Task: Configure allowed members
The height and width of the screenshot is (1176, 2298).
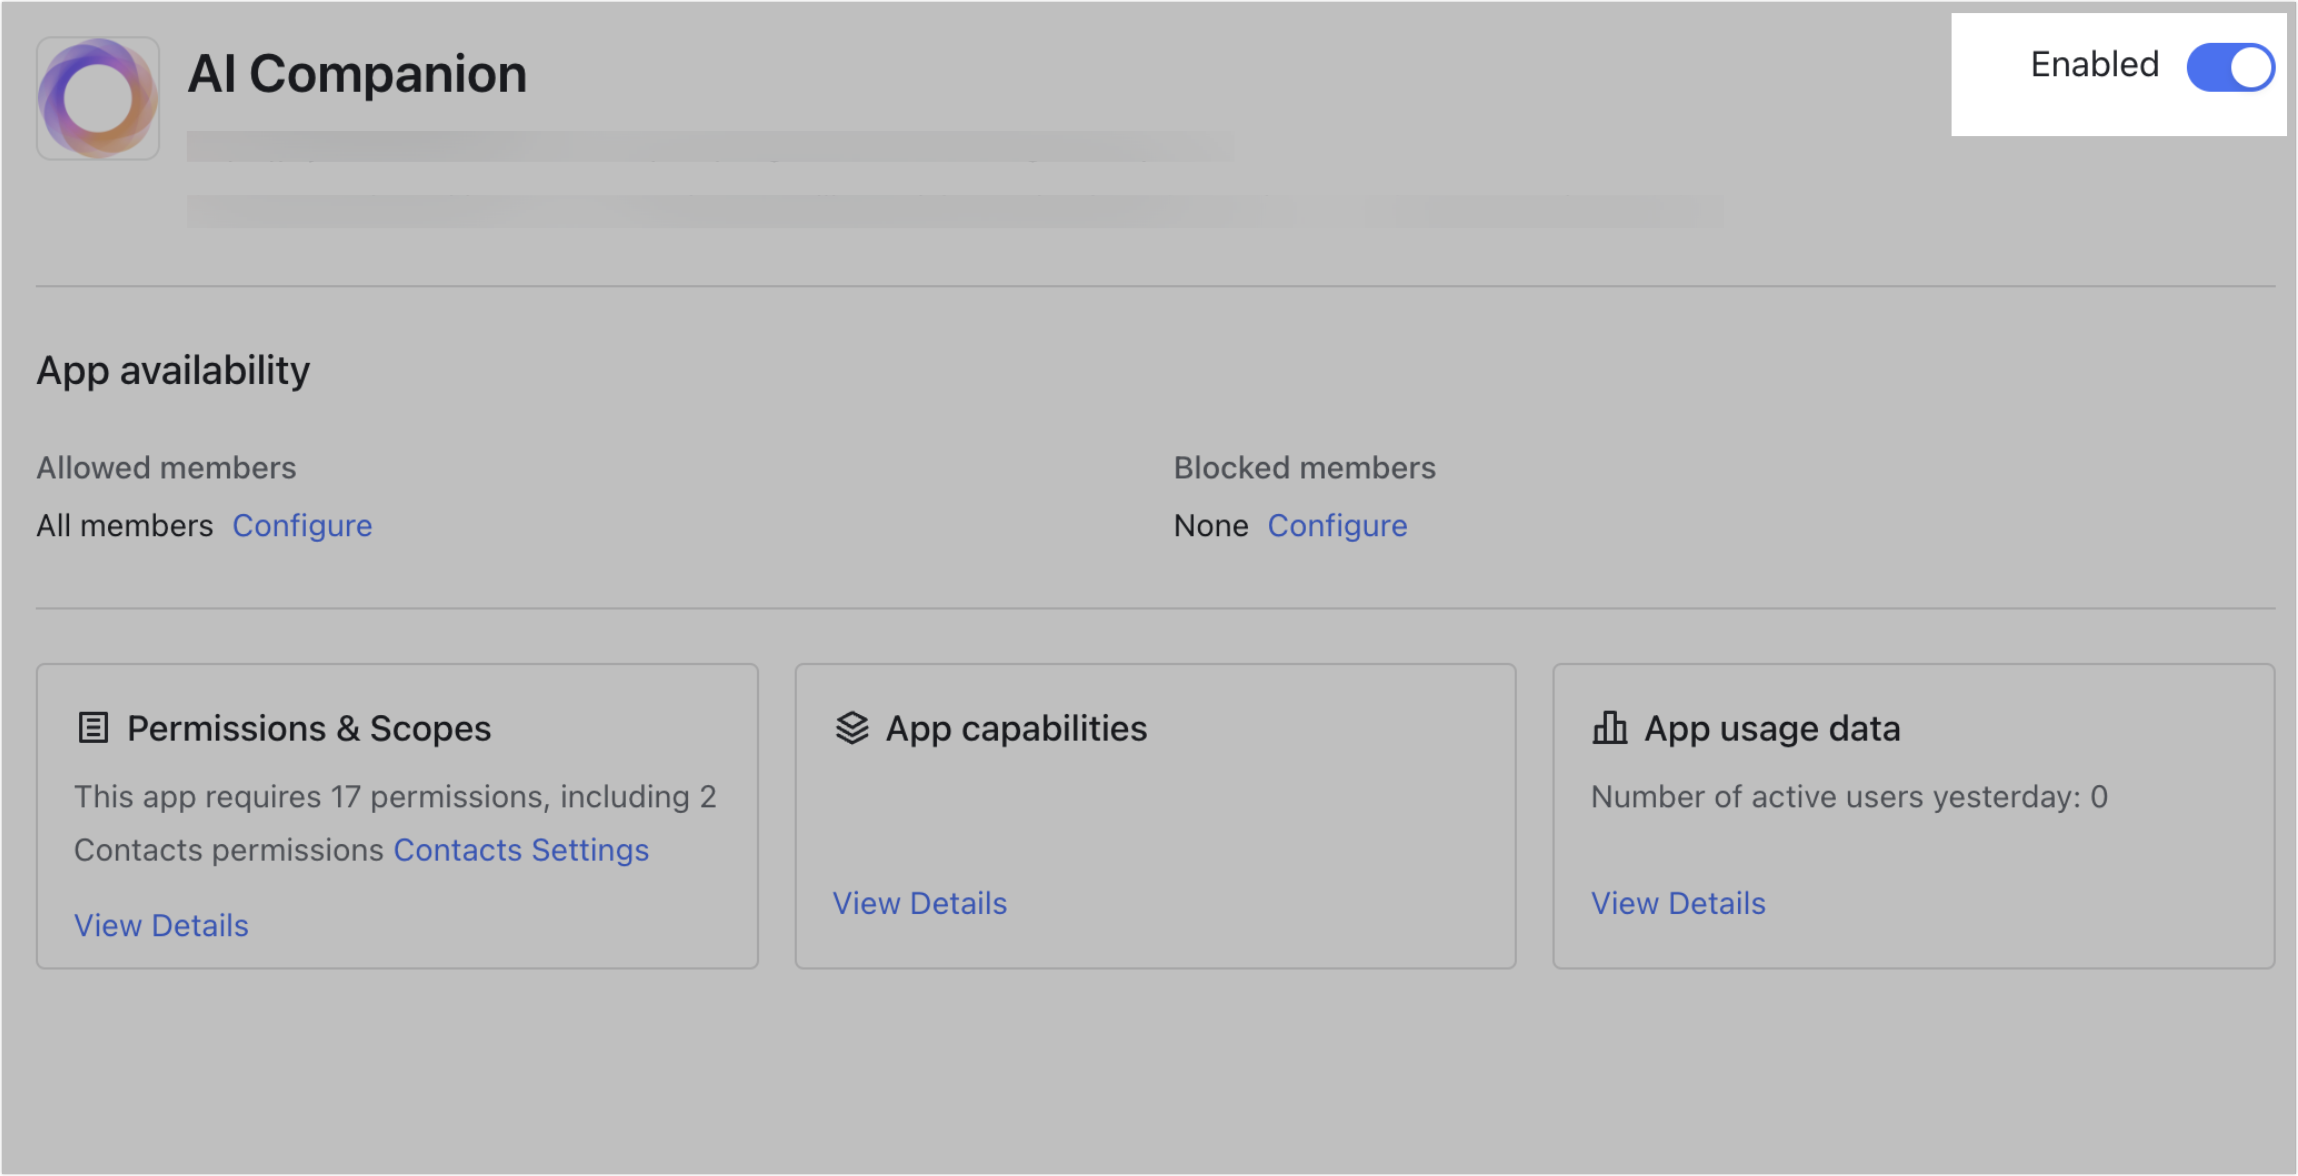Action: click(302, 526)
